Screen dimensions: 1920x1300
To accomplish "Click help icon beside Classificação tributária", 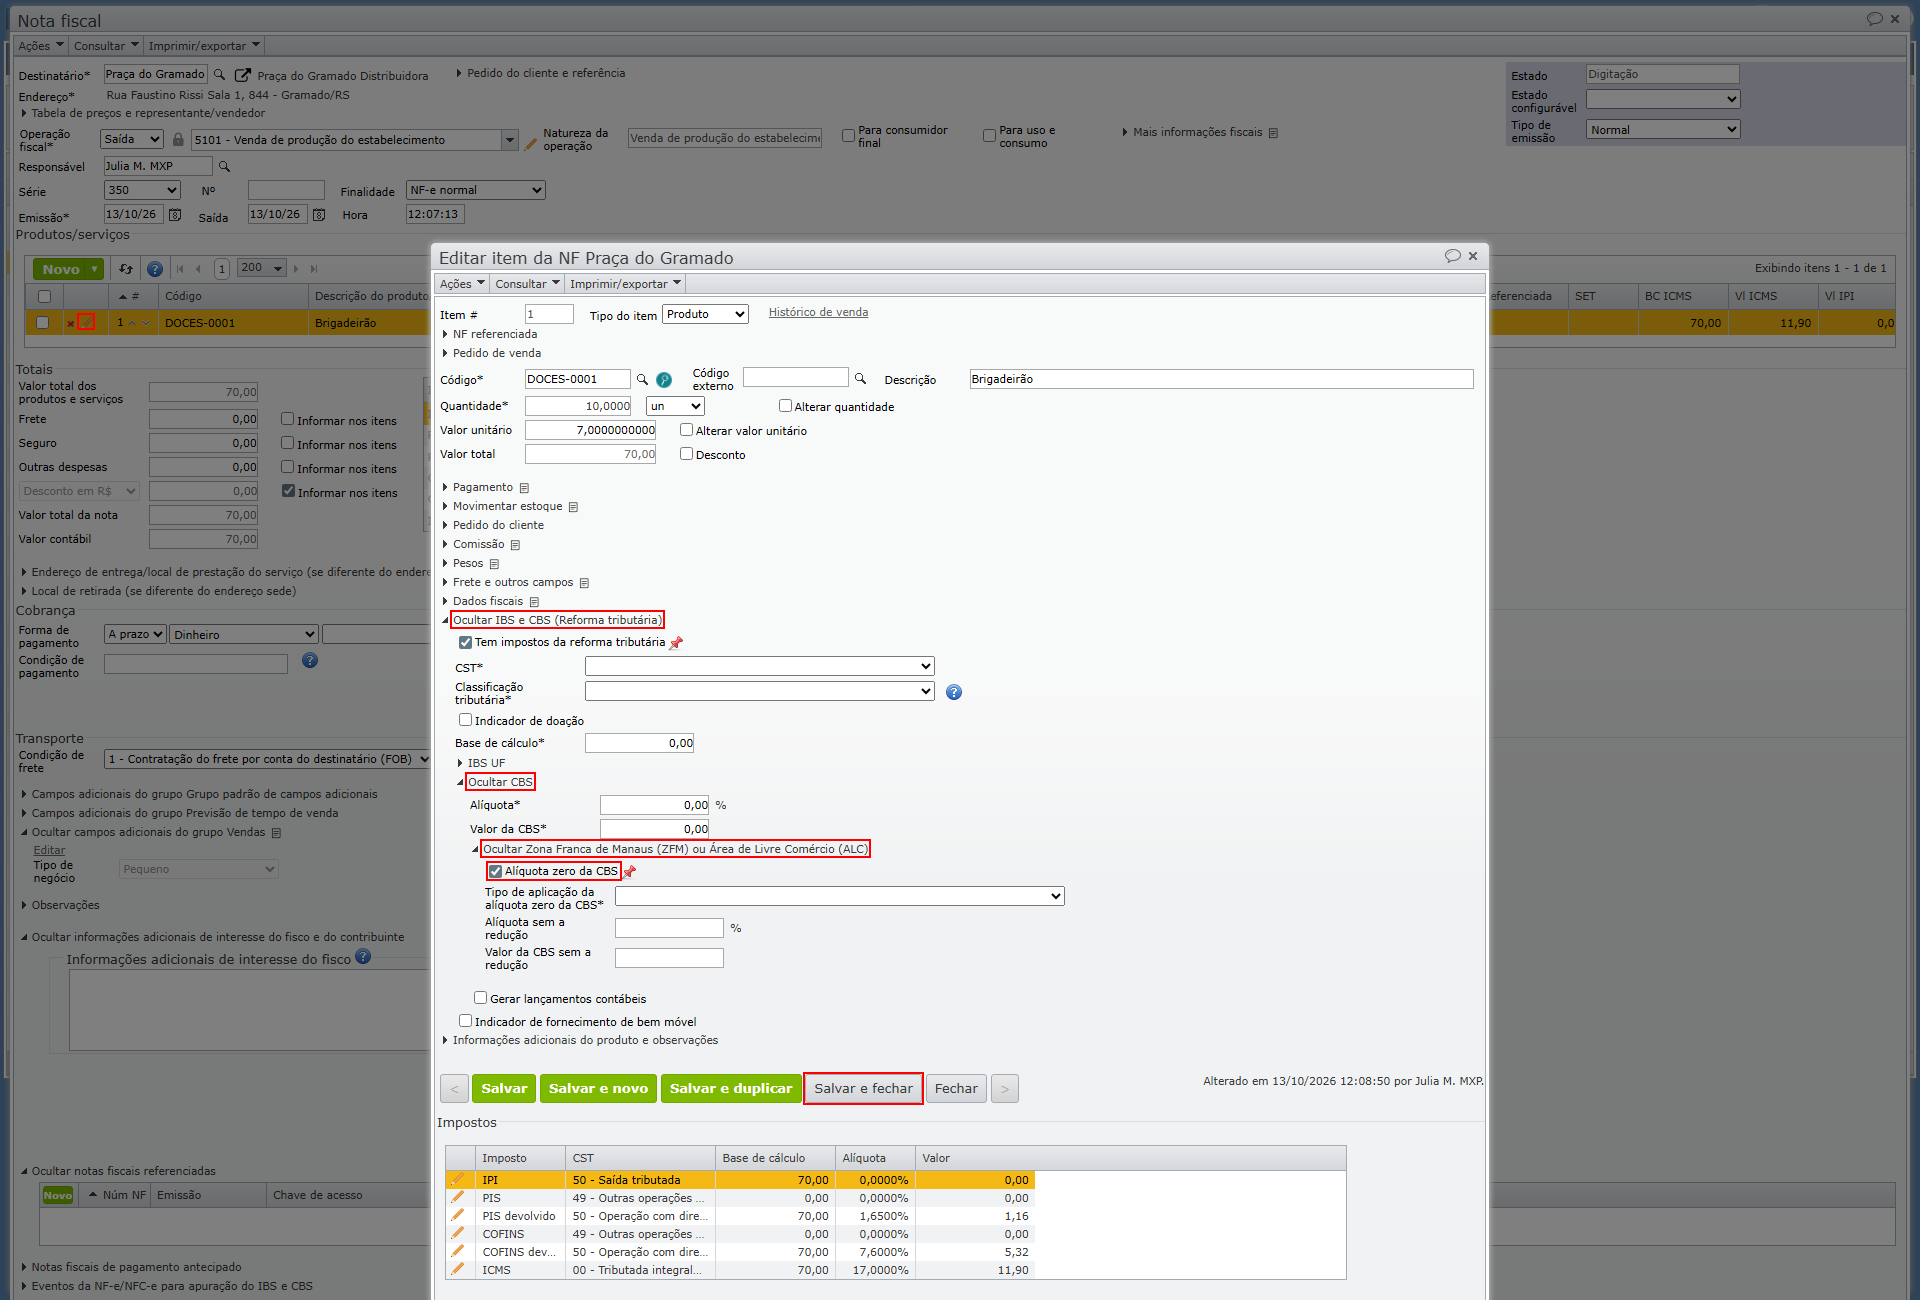I will point(954,692).
